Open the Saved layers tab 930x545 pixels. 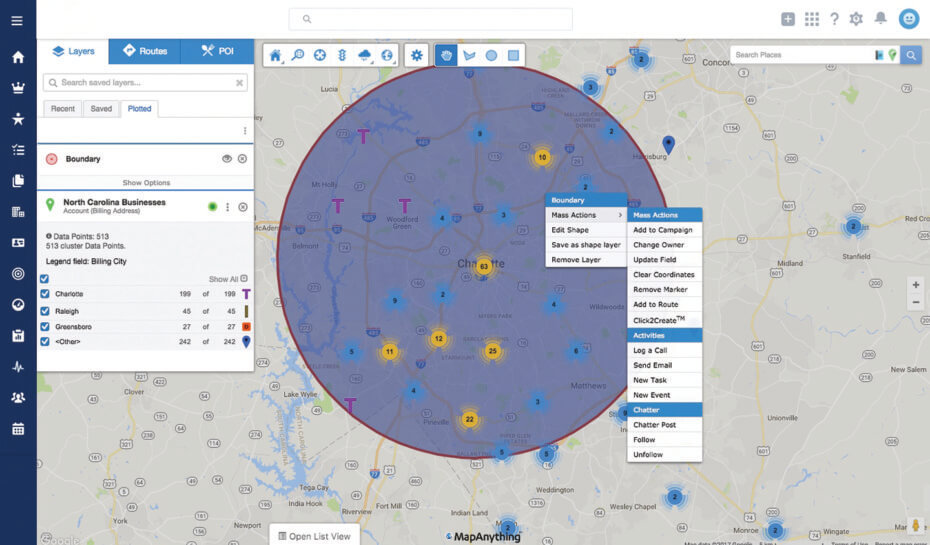(101, 109)
